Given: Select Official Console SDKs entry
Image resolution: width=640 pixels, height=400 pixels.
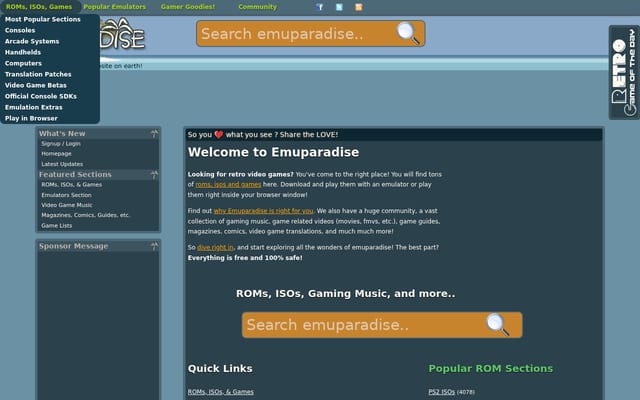Looking at the screenshot, I should click(41, 96).
